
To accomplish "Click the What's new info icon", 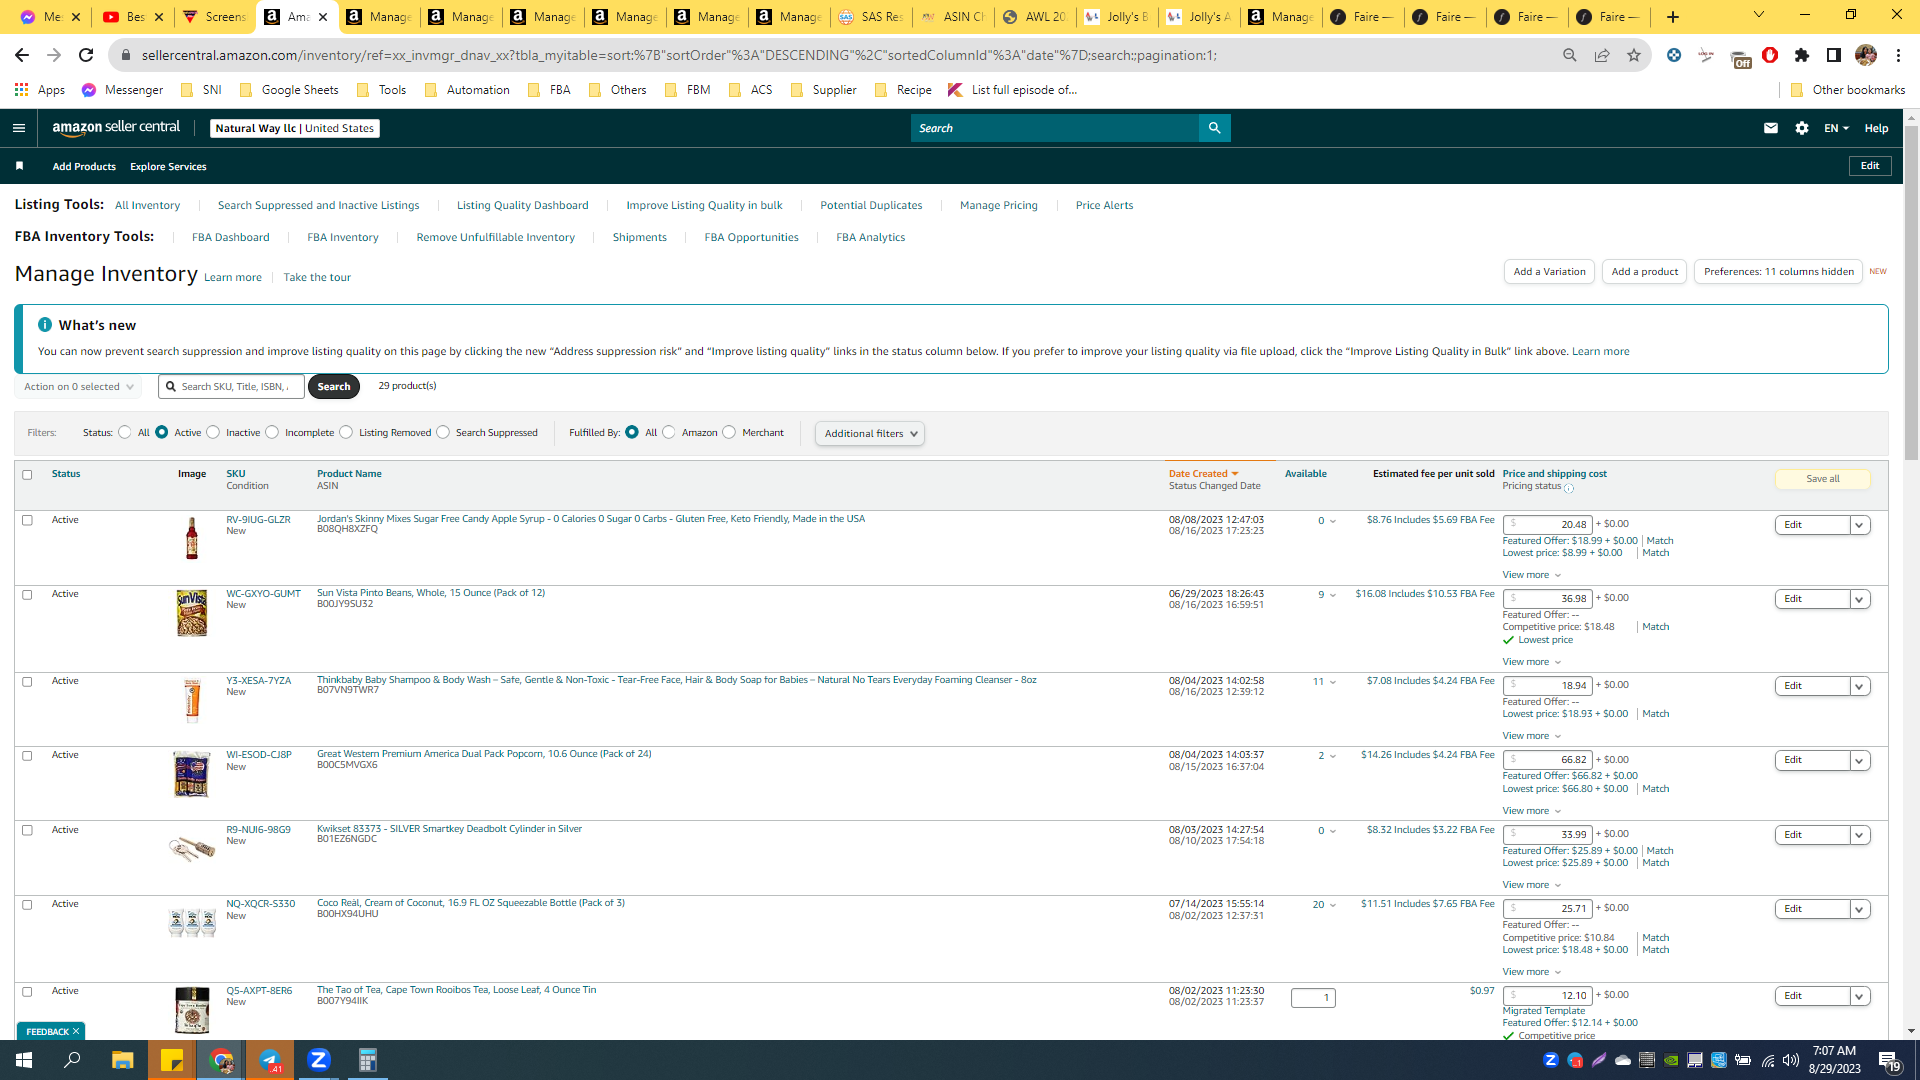I will [45, 325].
